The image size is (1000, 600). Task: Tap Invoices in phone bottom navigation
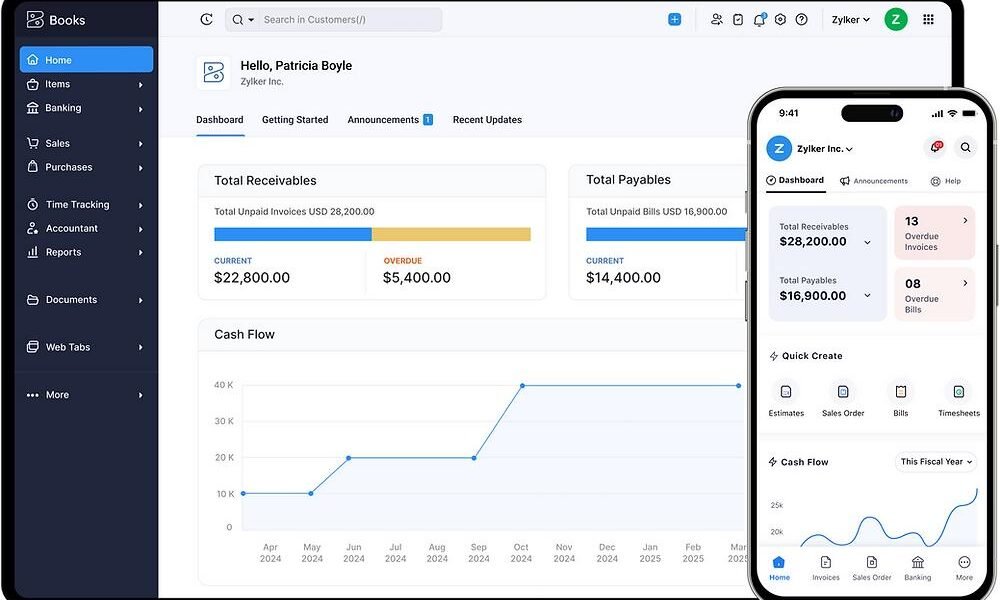[826, 568]
